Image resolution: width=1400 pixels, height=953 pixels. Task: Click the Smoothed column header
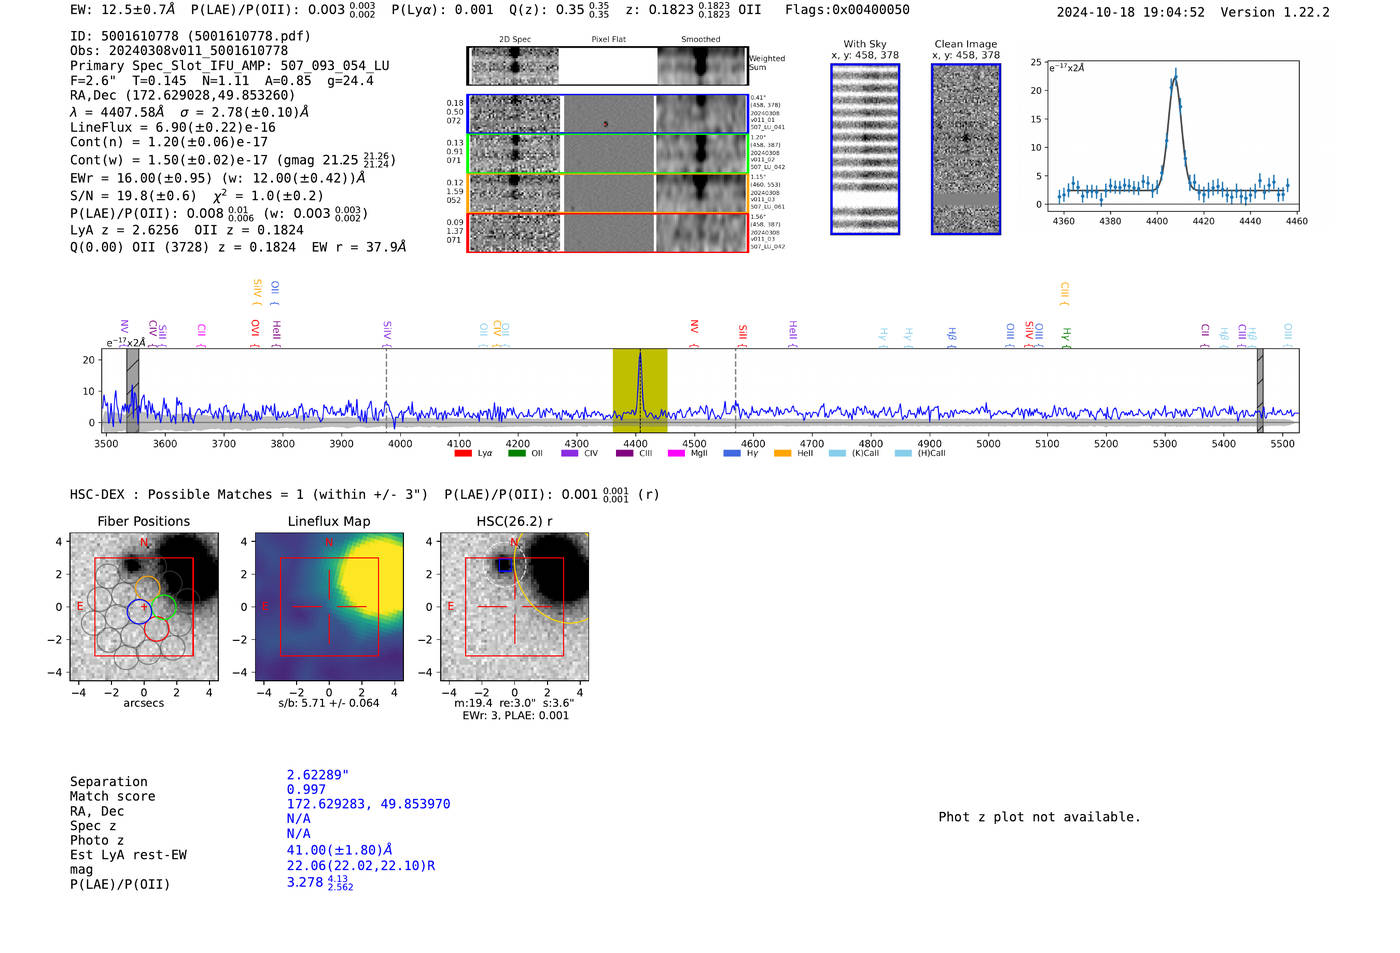point(700,40)
